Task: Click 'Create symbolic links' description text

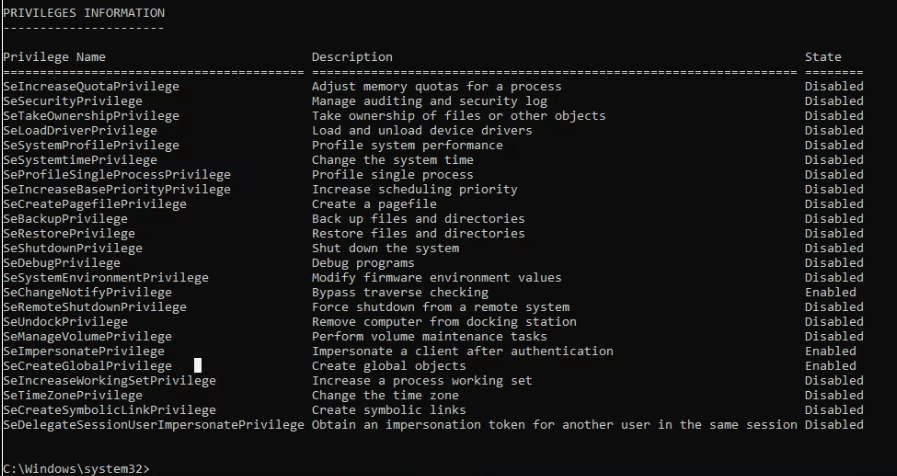Action: 389,410
